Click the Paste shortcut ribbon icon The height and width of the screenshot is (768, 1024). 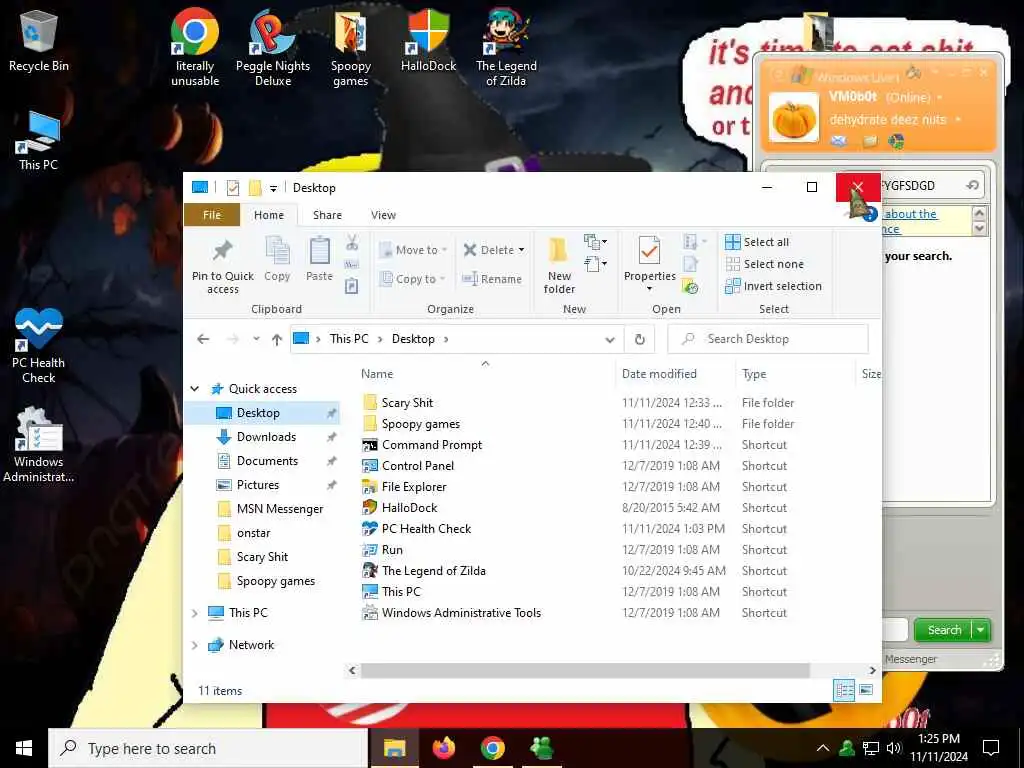351,286
